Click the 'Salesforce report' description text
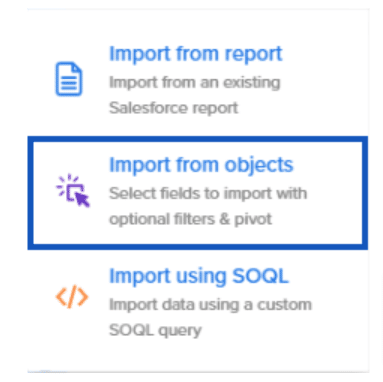The width and height of the screenshot is (383, 382). pyautogui.click(x=174, y=108)
